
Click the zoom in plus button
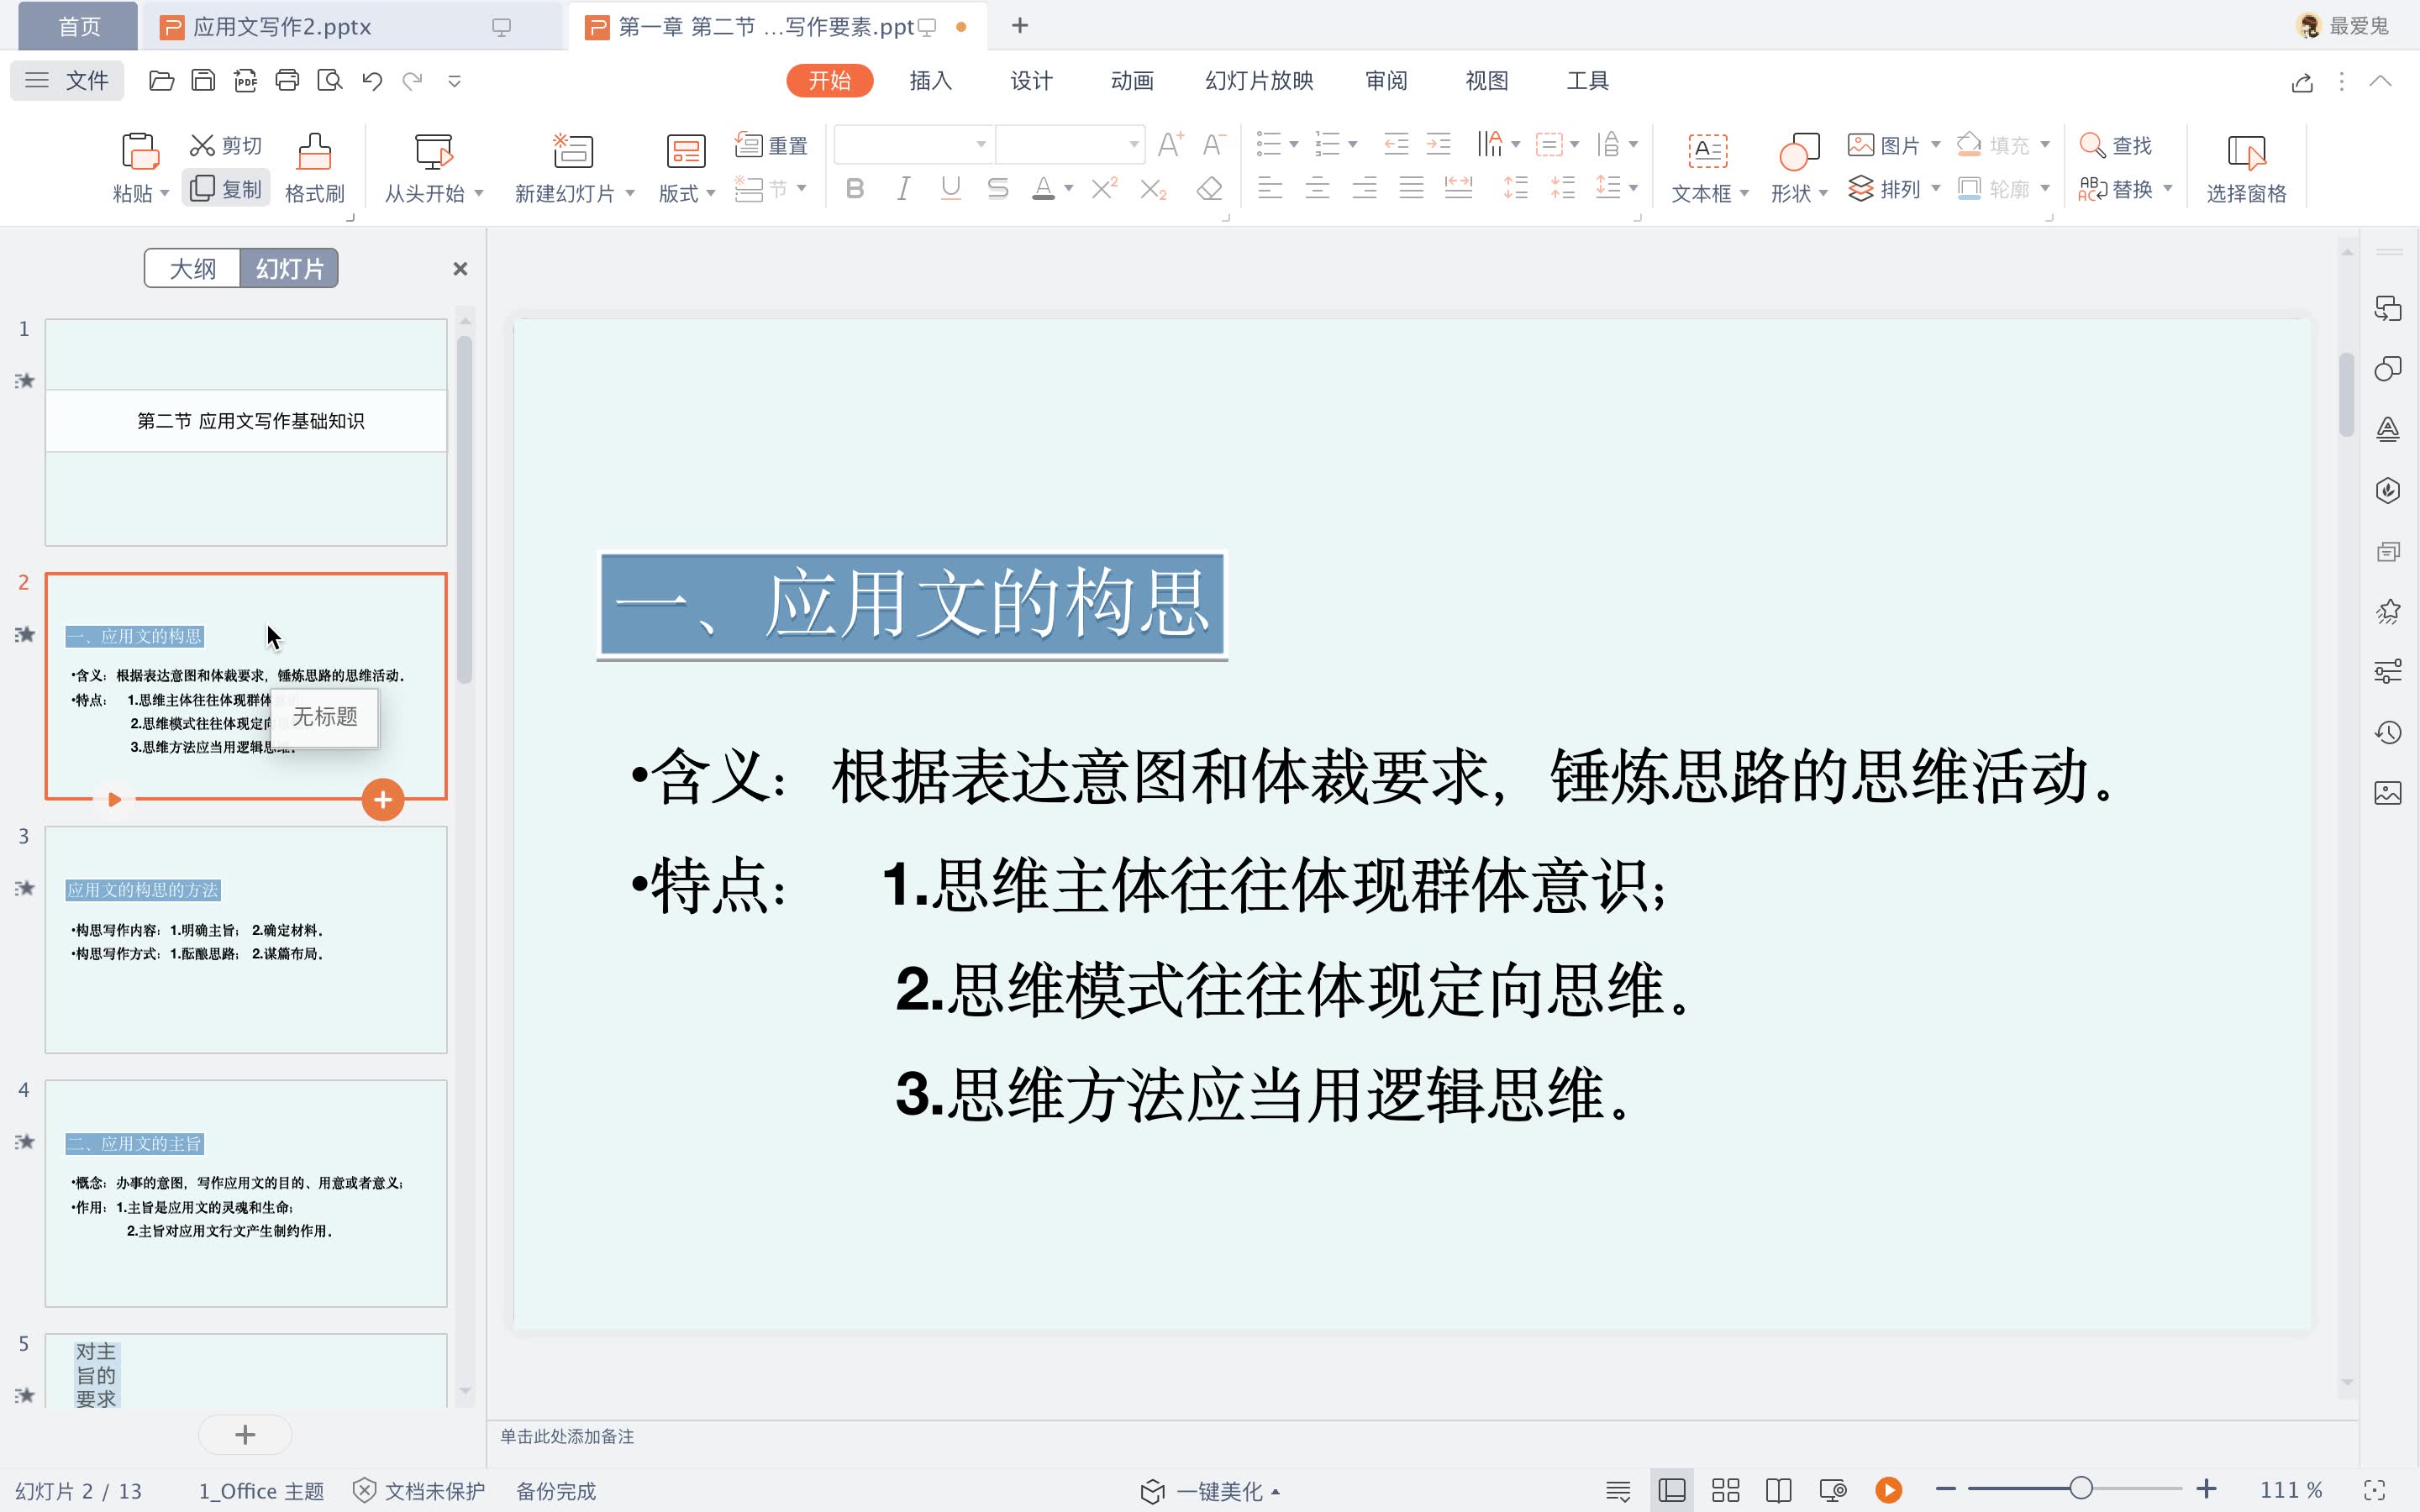click(2206, 1489)
